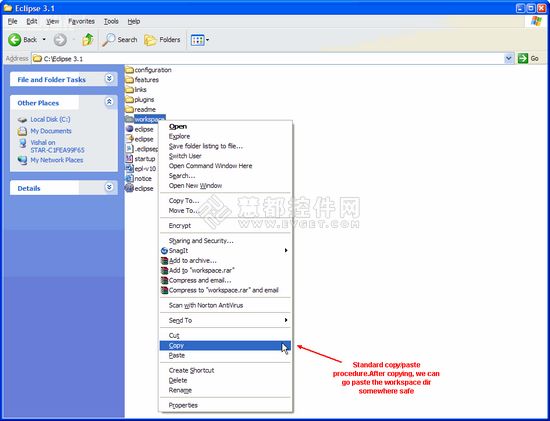Select the workspace folder icon
This screenshot has width=550, height=421.
[x=129, y=119]
